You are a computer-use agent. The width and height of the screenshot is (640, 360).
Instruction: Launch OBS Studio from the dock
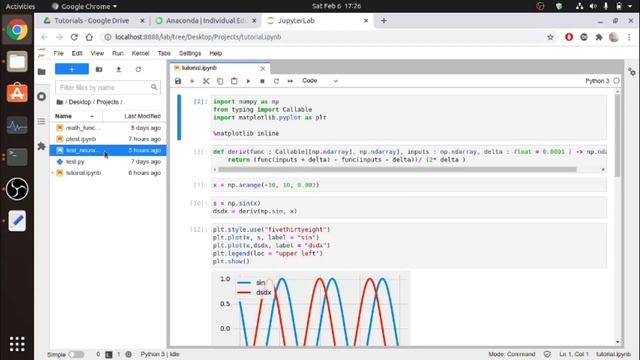[17, 189]
